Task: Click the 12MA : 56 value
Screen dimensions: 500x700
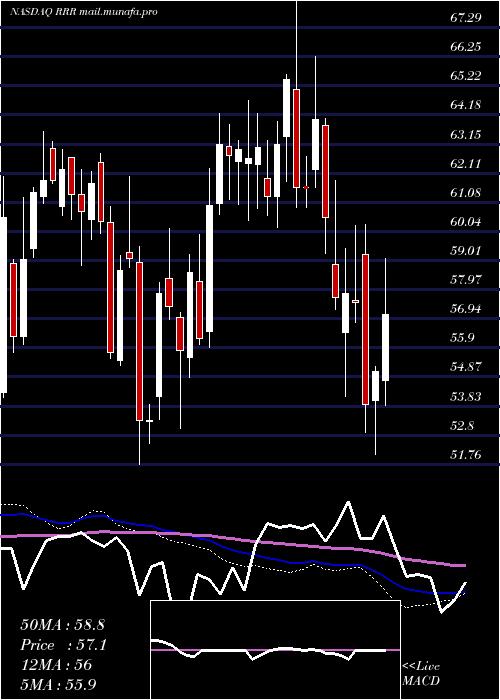Action: [x=56, y=665]
